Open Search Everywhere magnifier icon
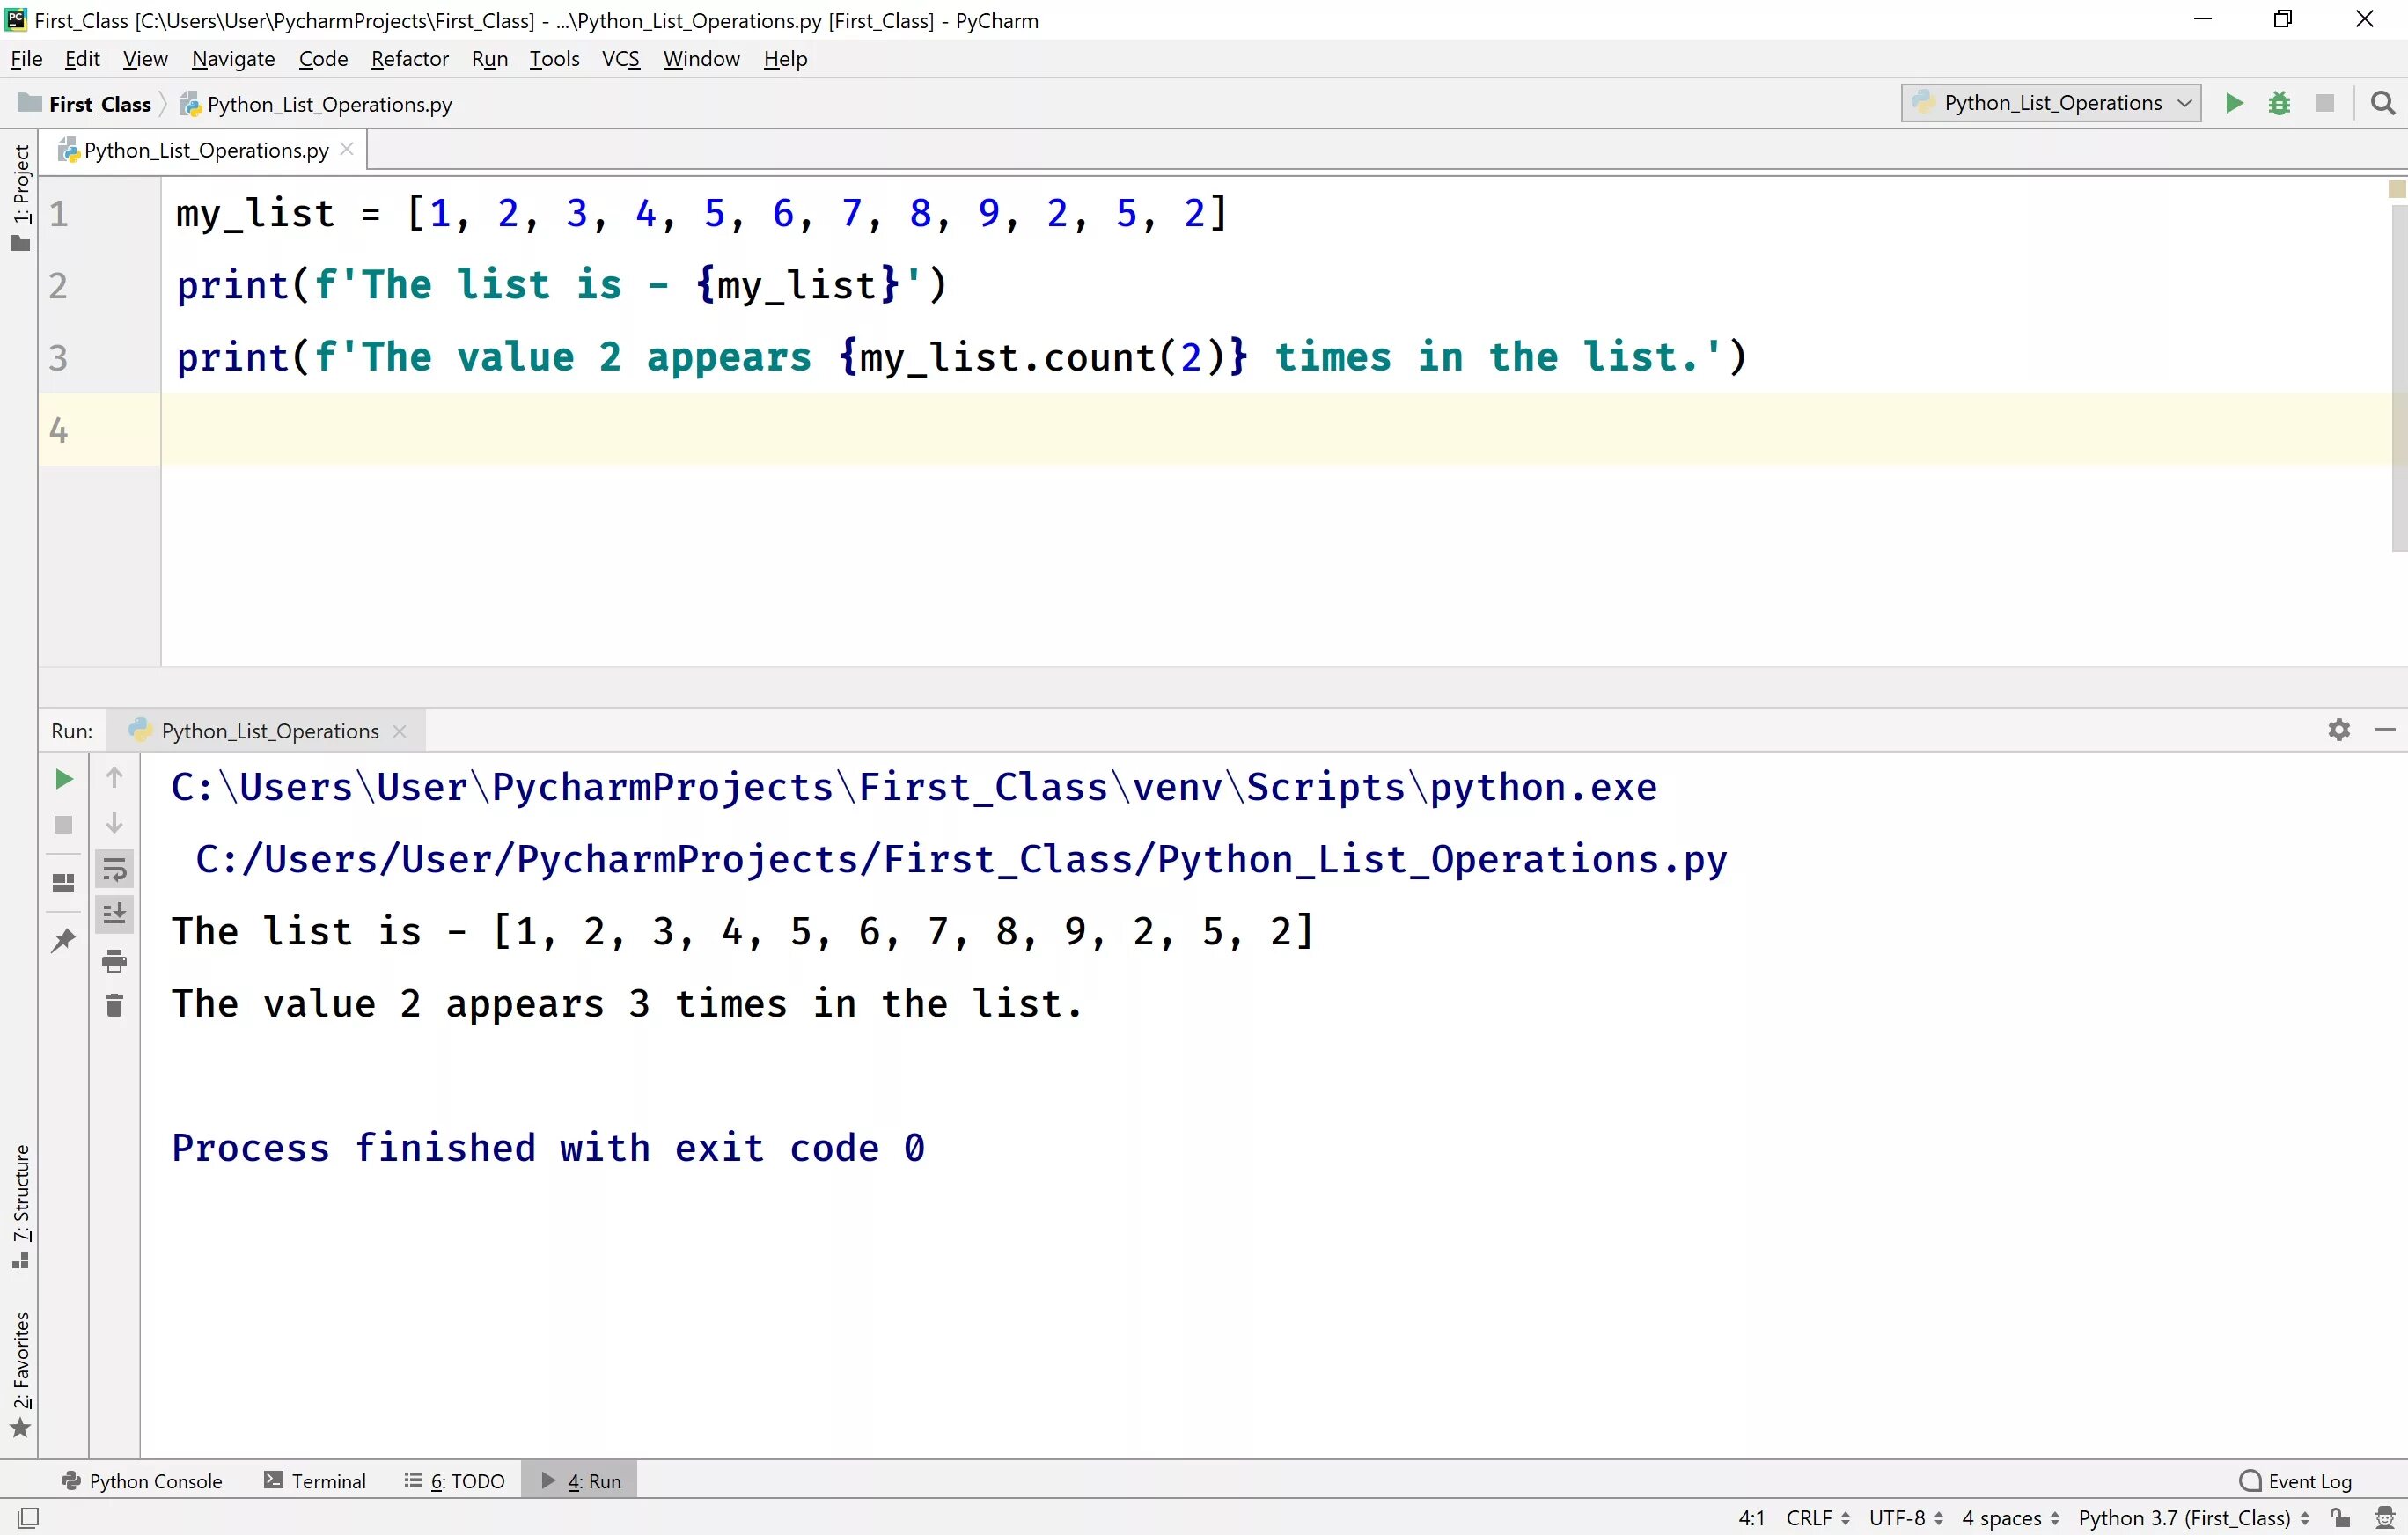 point(2383,103)
